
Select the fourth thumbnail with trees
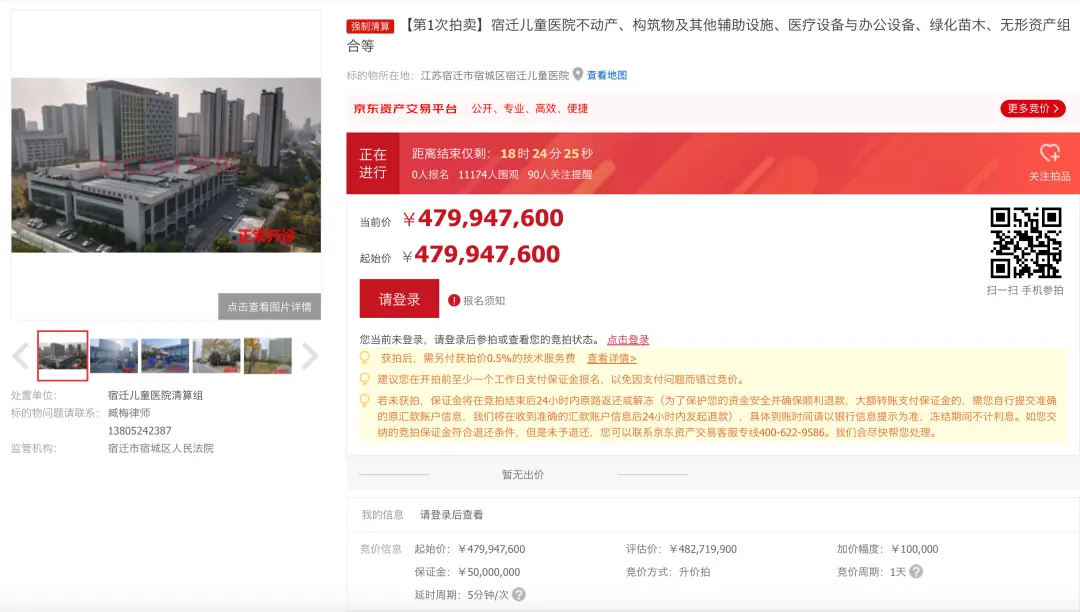(216, 356)
